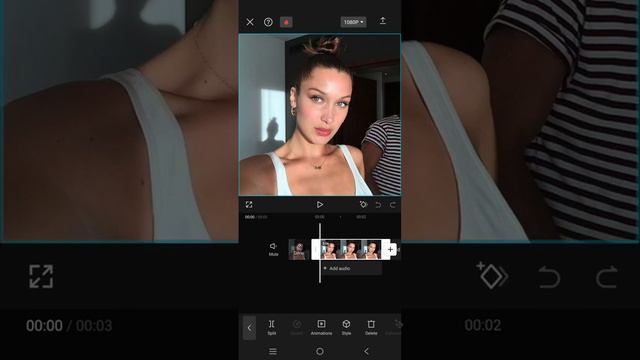640x360 pixels.
Task: Add a keyframe with the diamond icon
Action: 363,204
